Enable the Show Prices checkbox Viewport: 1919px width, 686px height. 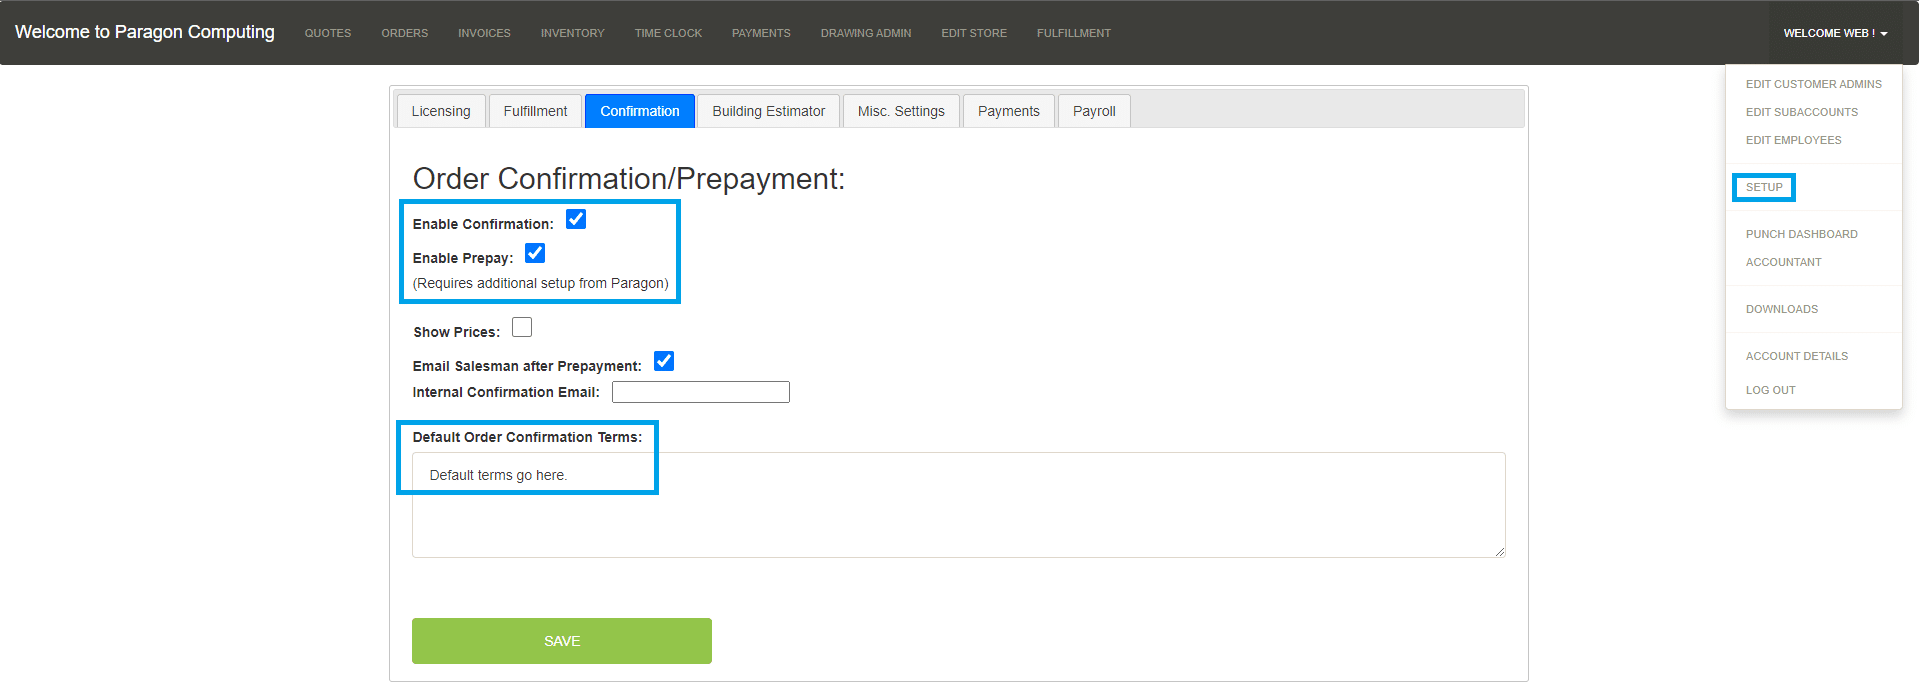coord(522,328)
